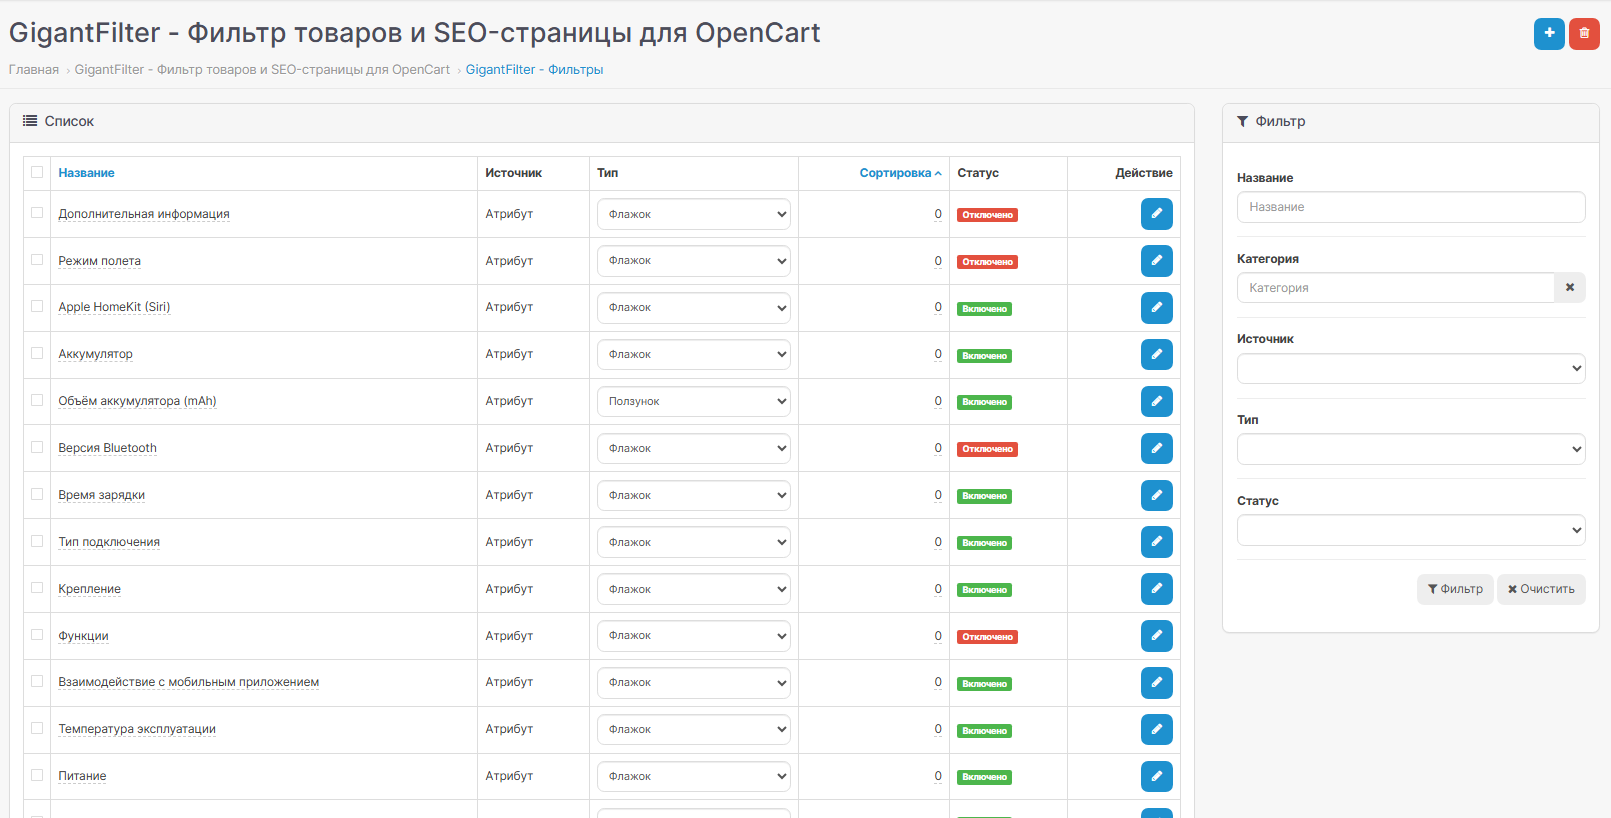Edit the Функции filter pencil icon

1157,636
